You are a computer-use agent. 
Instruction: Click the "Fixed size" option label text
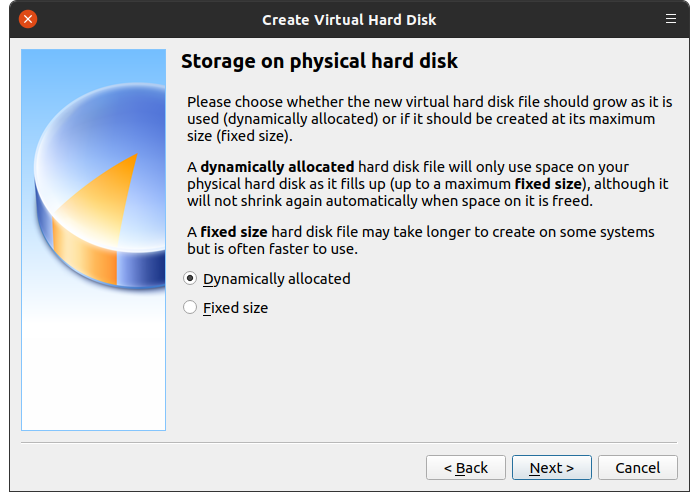(x=236, y=308)
